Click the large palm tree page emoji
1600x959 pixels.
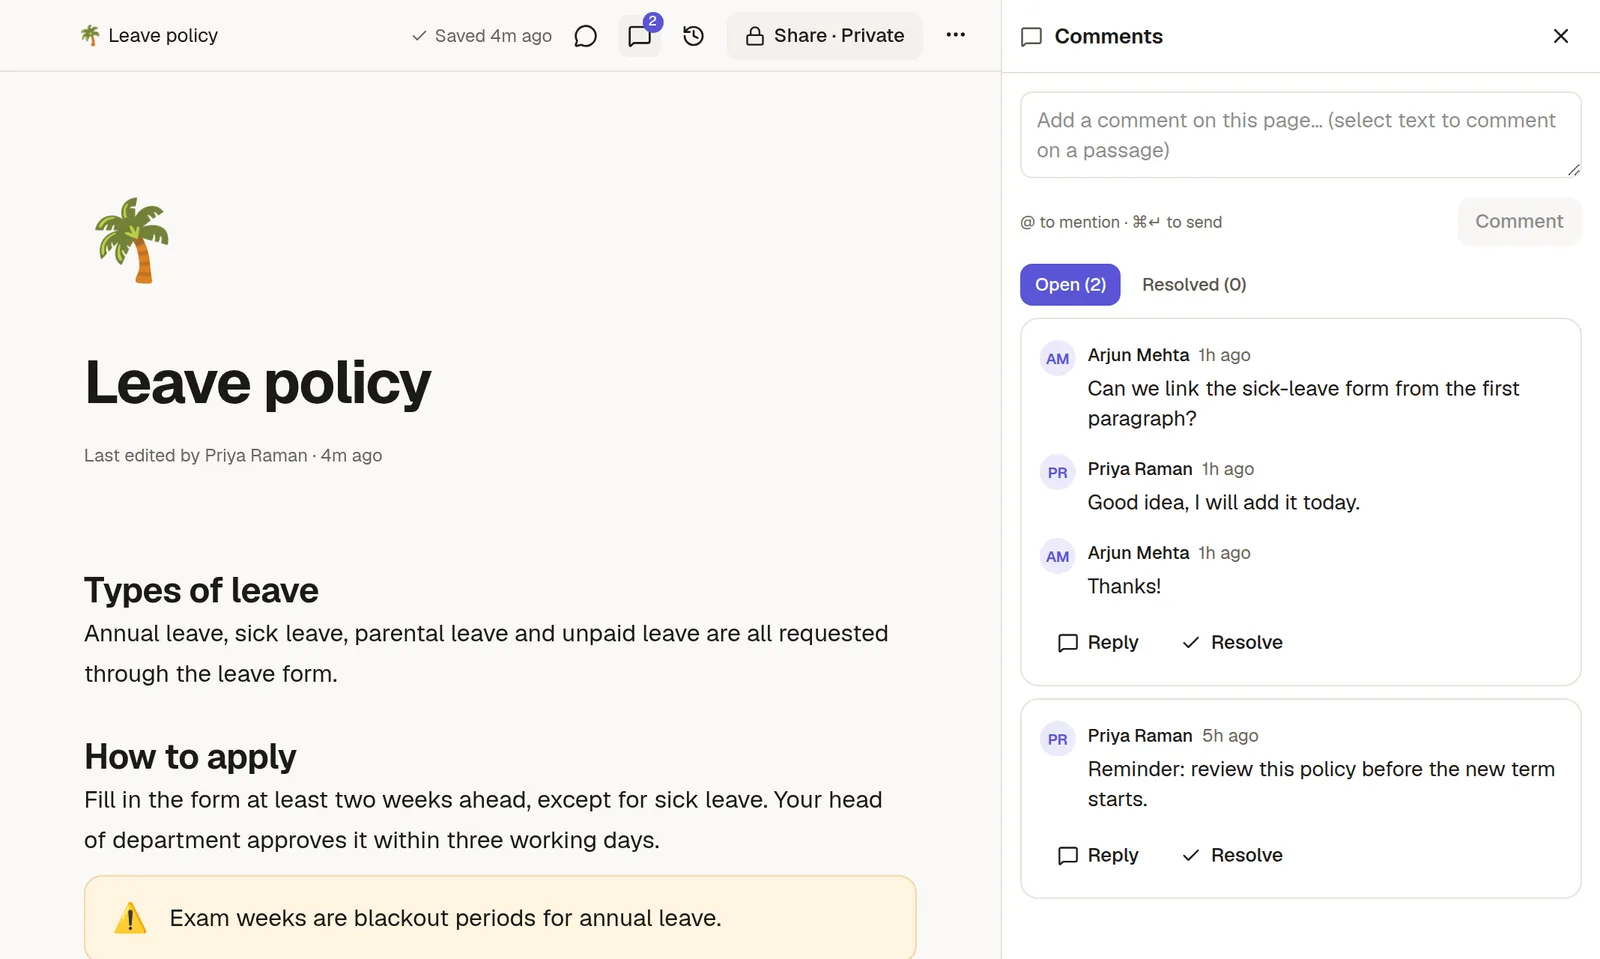tap(132, 240)
